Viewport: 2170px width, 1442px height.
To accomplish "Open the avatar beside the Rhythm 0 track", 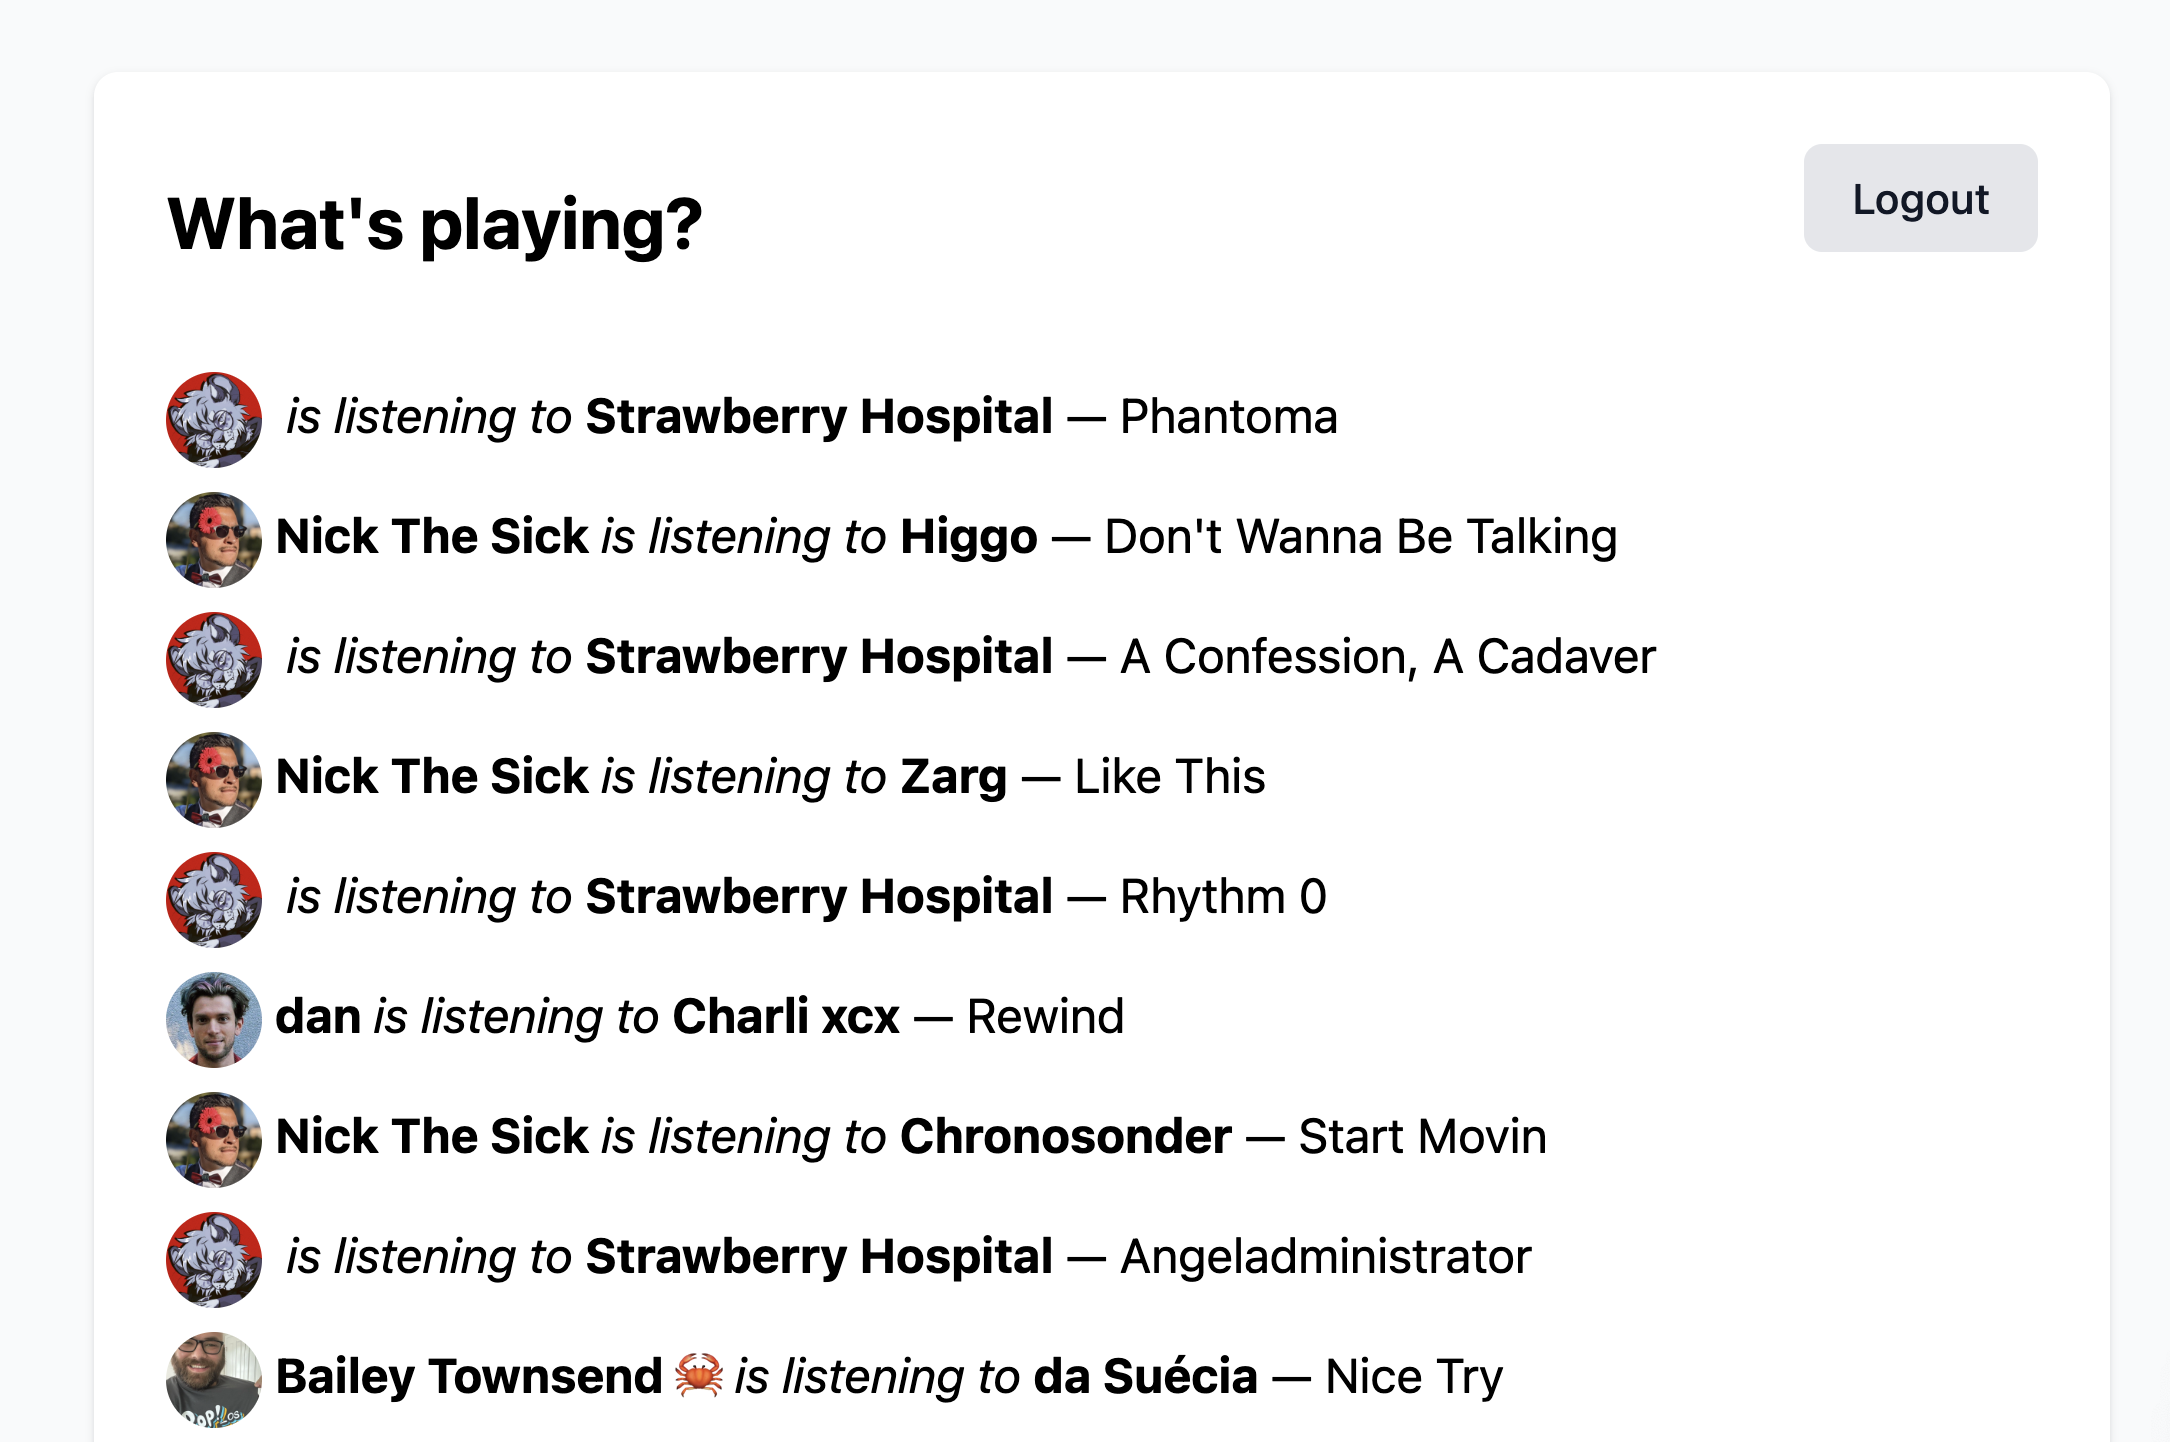I will pos(214,900).
